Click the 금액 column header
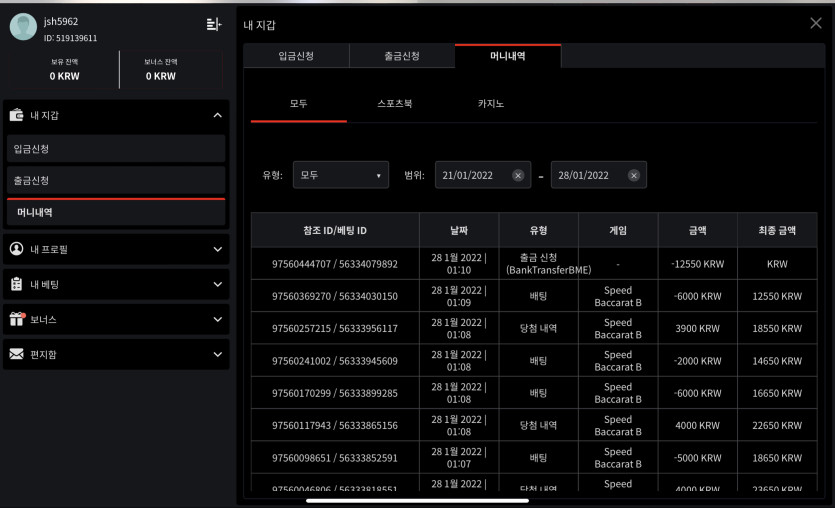Image resolution: width=835 pixels, height=508 pixels. 698,230
